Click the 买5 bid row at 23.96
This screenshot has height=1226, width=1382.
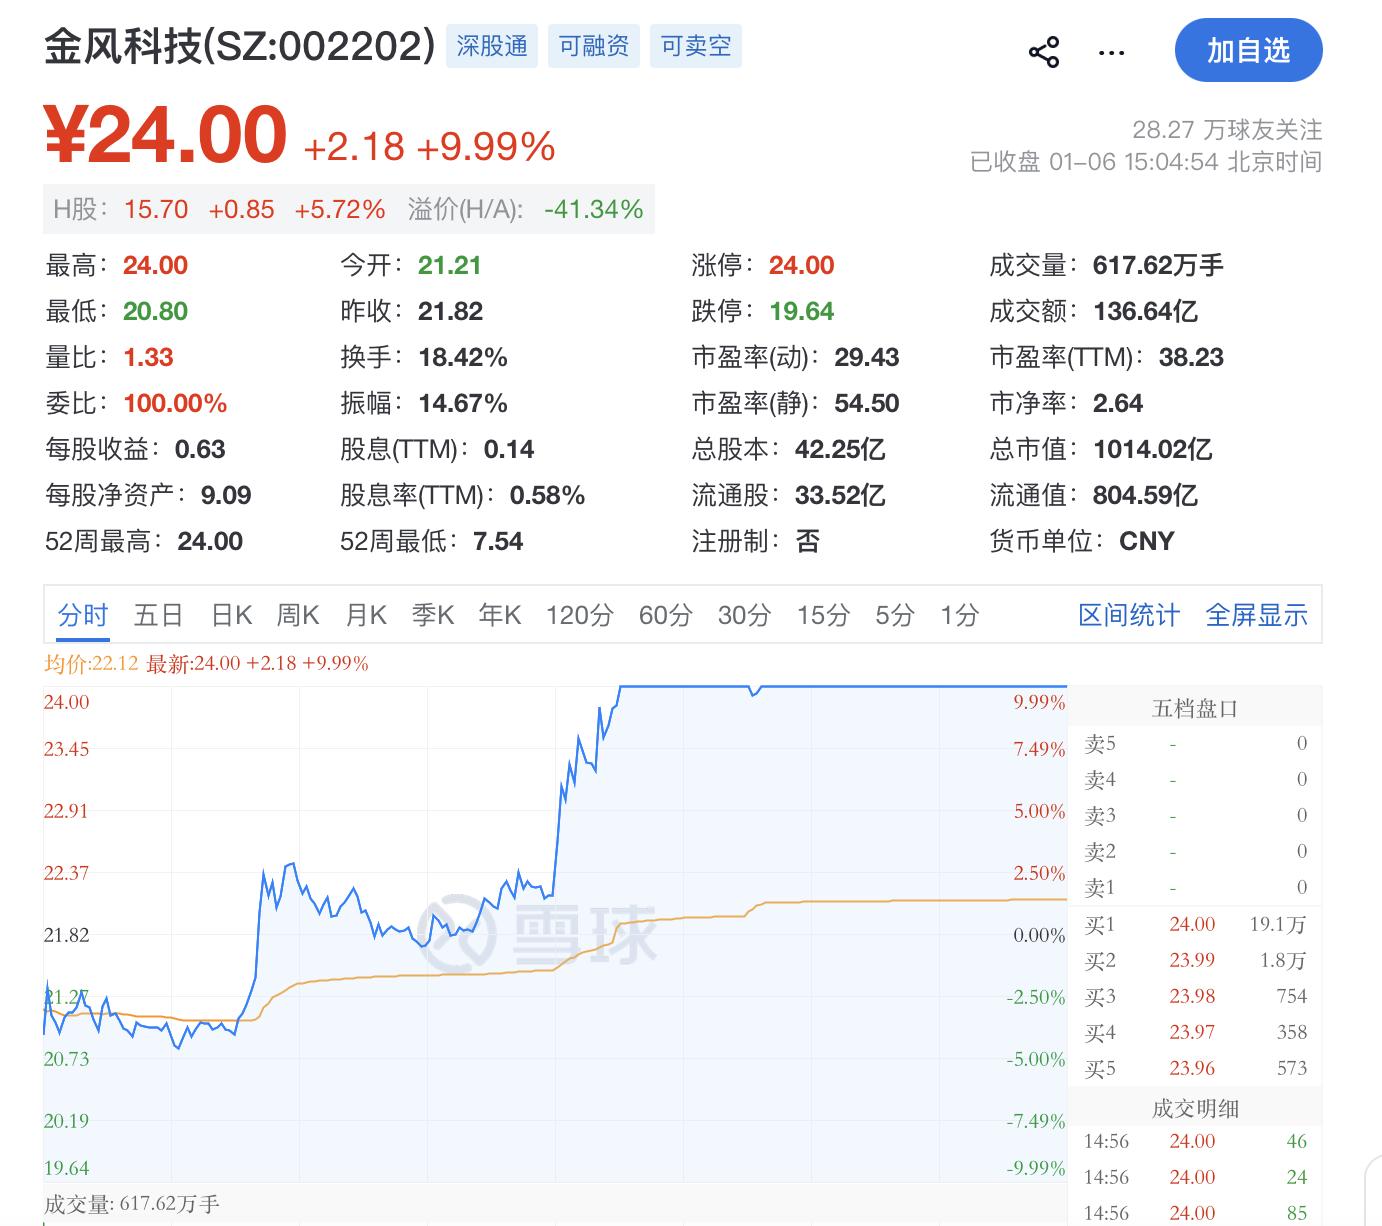click(1195, 1068)
